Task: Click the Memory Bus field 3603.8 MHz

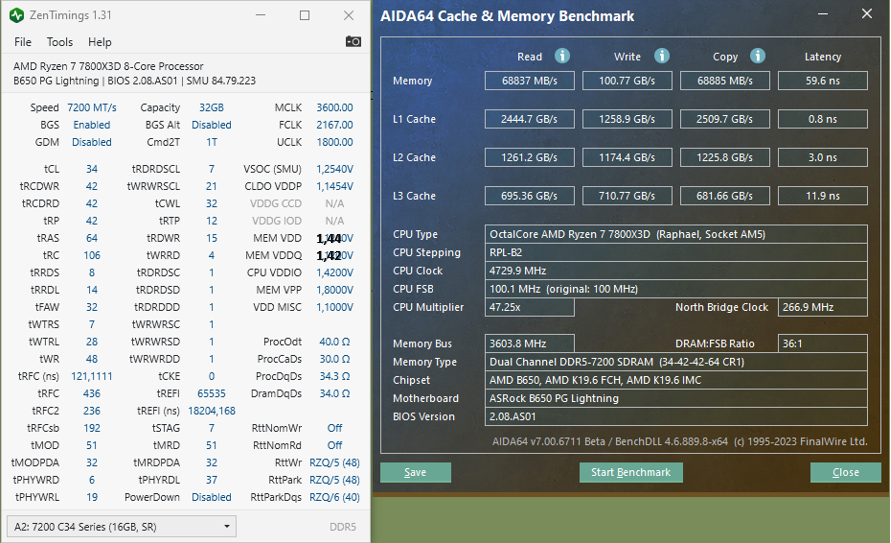Action: click(x=530, y=344)
